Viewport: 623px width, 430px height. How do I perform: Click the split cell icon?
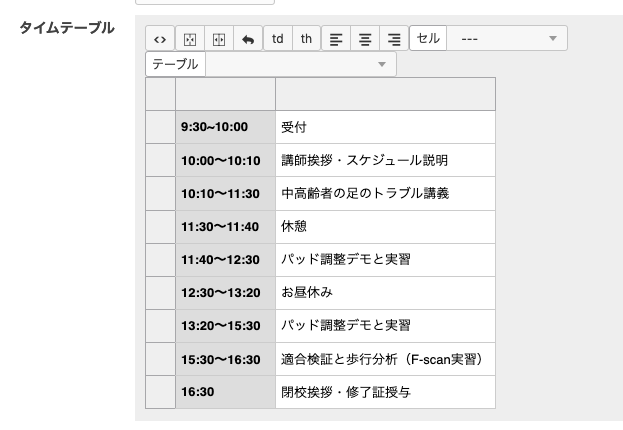(218, 39)
